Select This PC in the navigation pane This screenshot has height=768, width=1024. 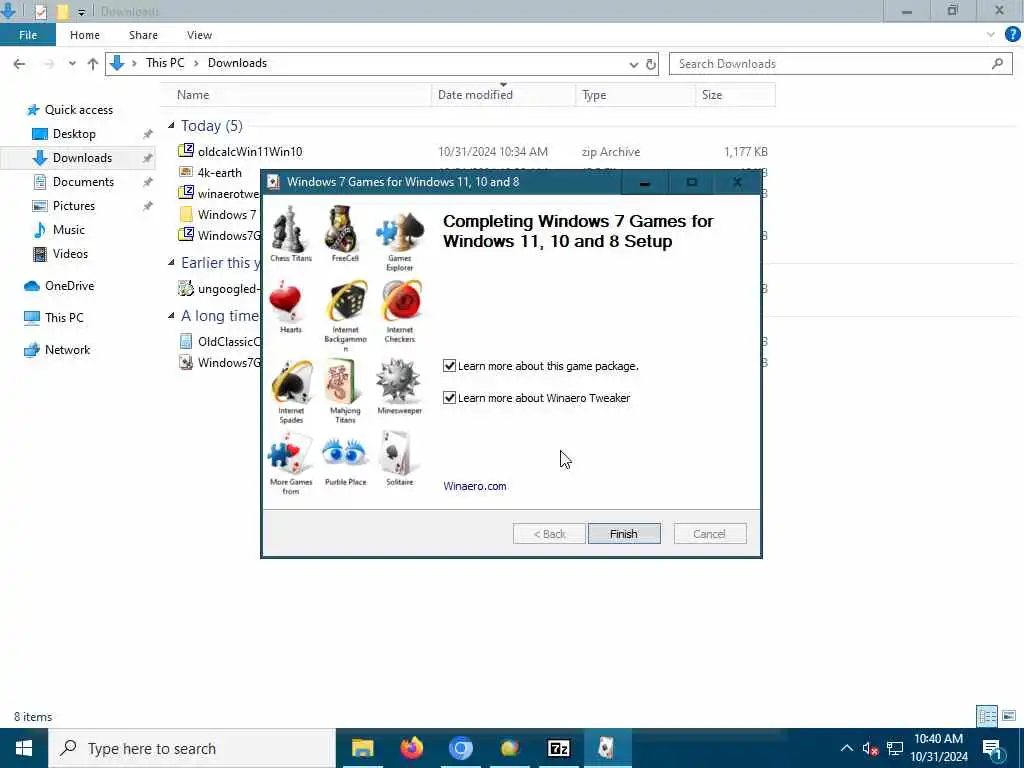click(64, 318)
